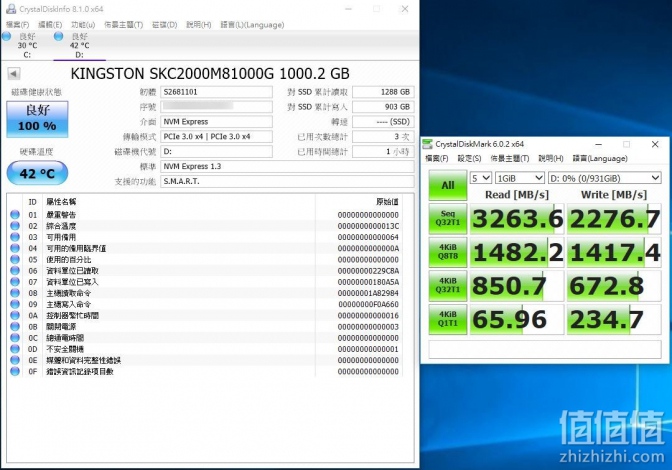Open 磁碟(D) menu in CrystalDiskInfo

click(165, 25)
